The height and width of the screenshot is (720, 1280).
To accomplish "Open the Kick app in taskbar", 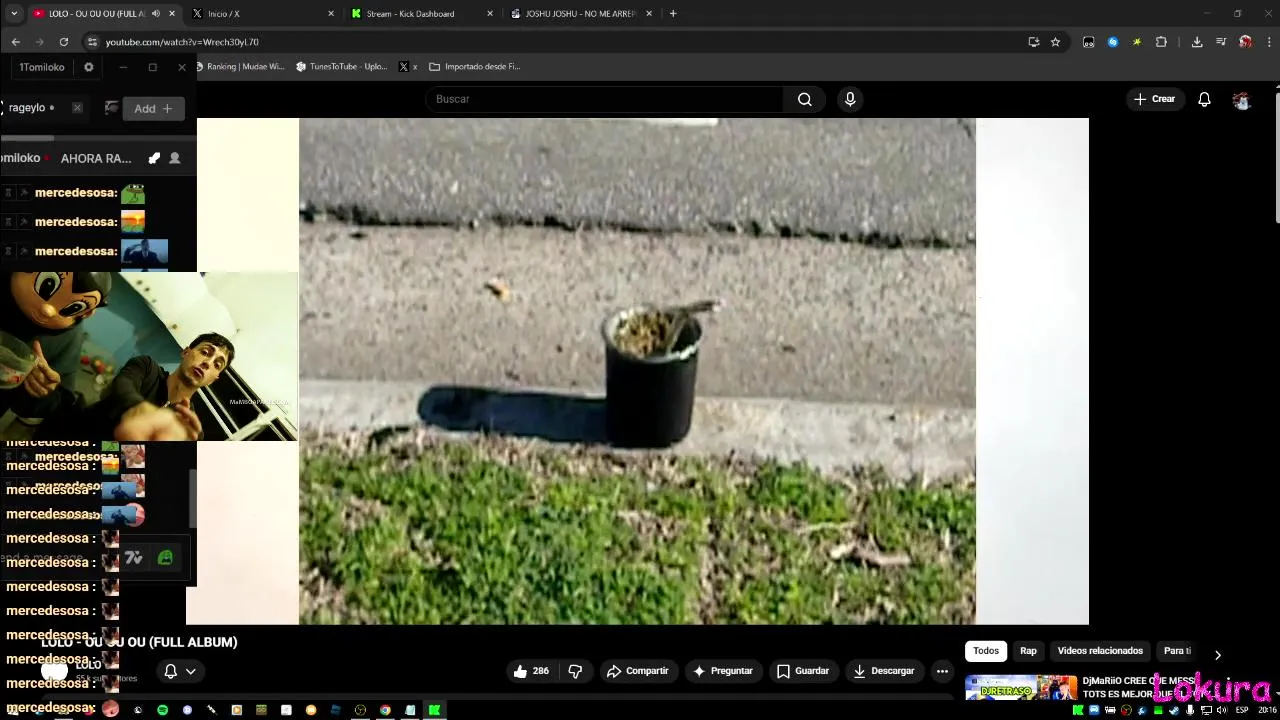I will pos(434,710).
